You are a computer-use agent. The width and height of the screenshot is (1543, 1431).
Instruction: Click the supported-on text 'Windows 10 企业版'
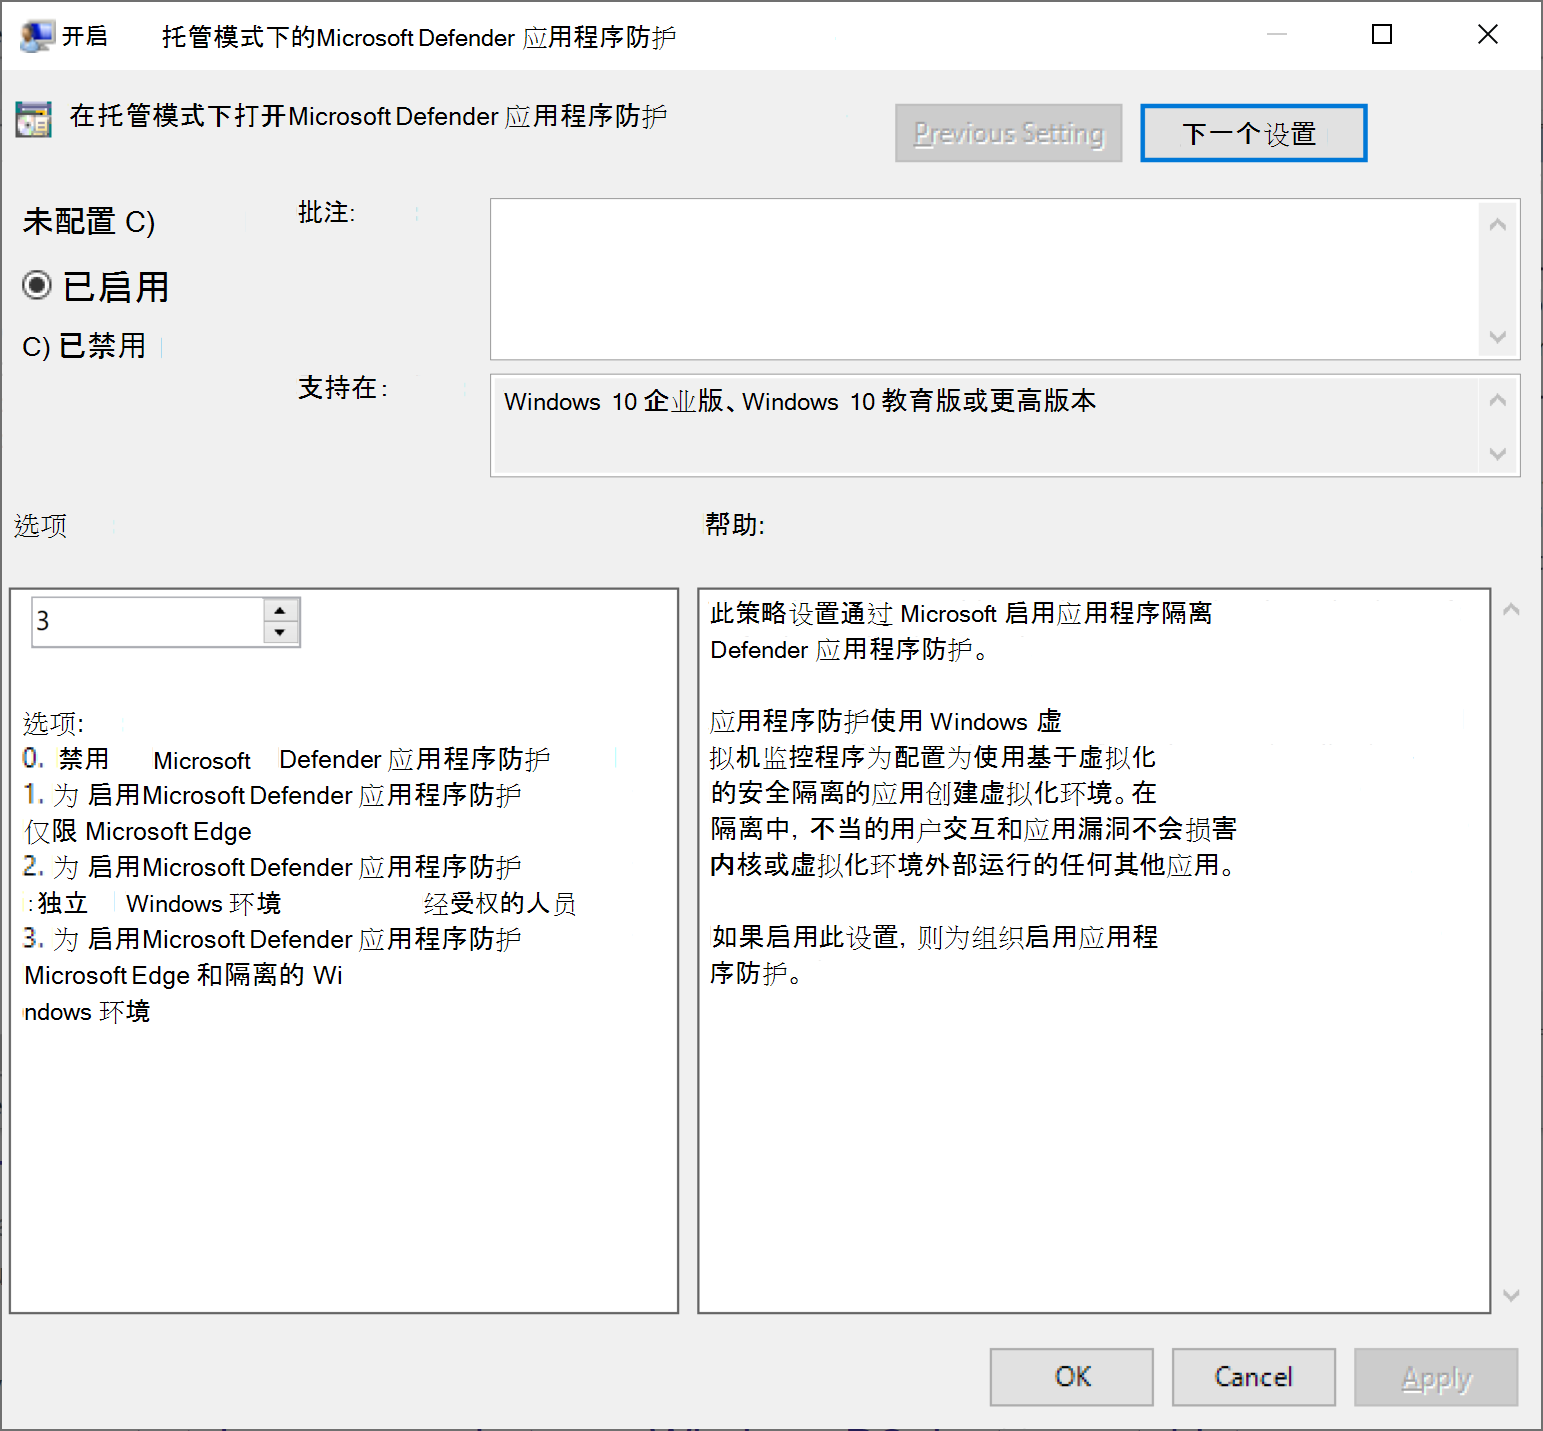613,402
